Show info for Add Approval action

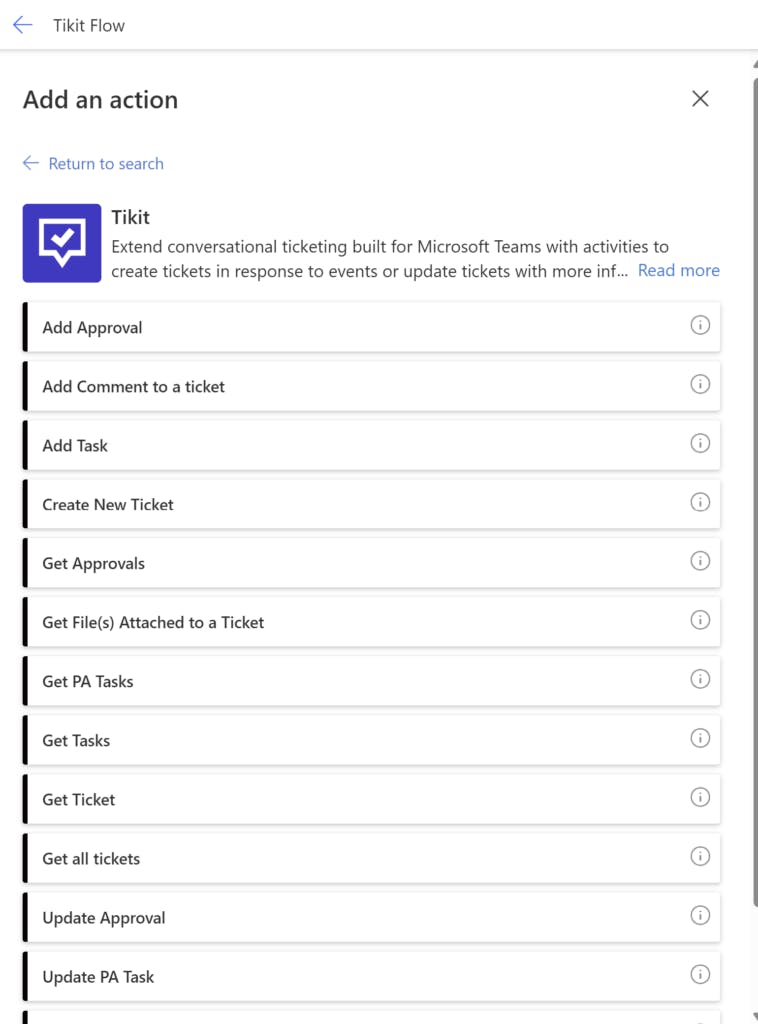(x=700, y=325)
